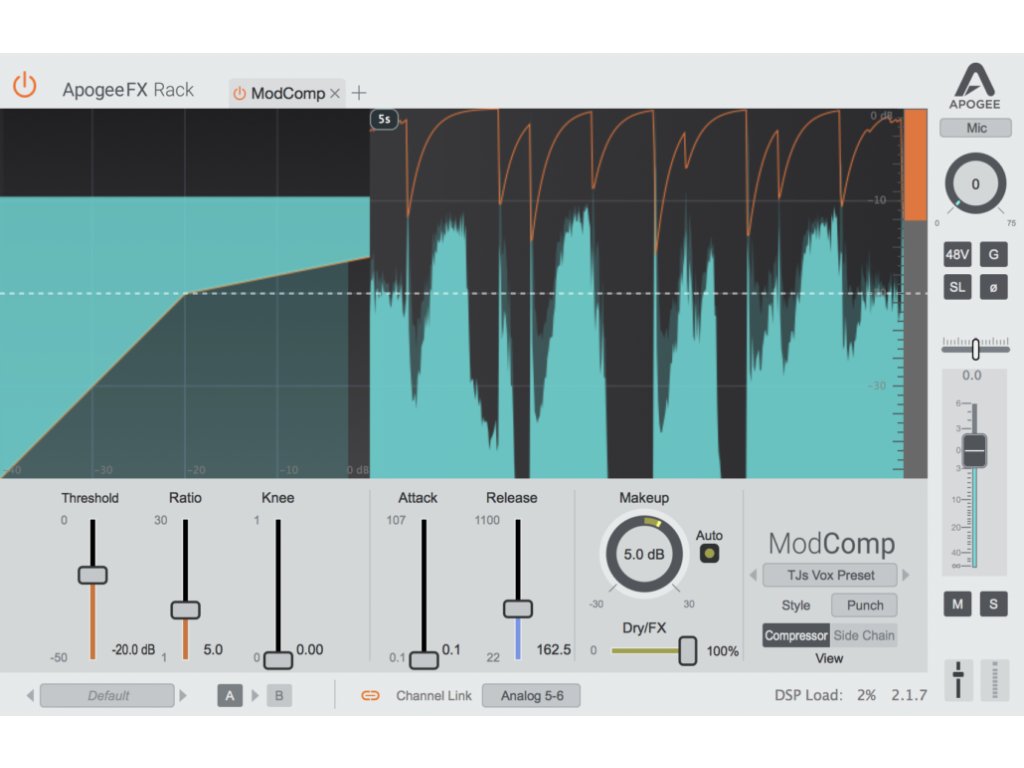
Task: Click the Ratio slider handle
Action: [x=185, y=610]
